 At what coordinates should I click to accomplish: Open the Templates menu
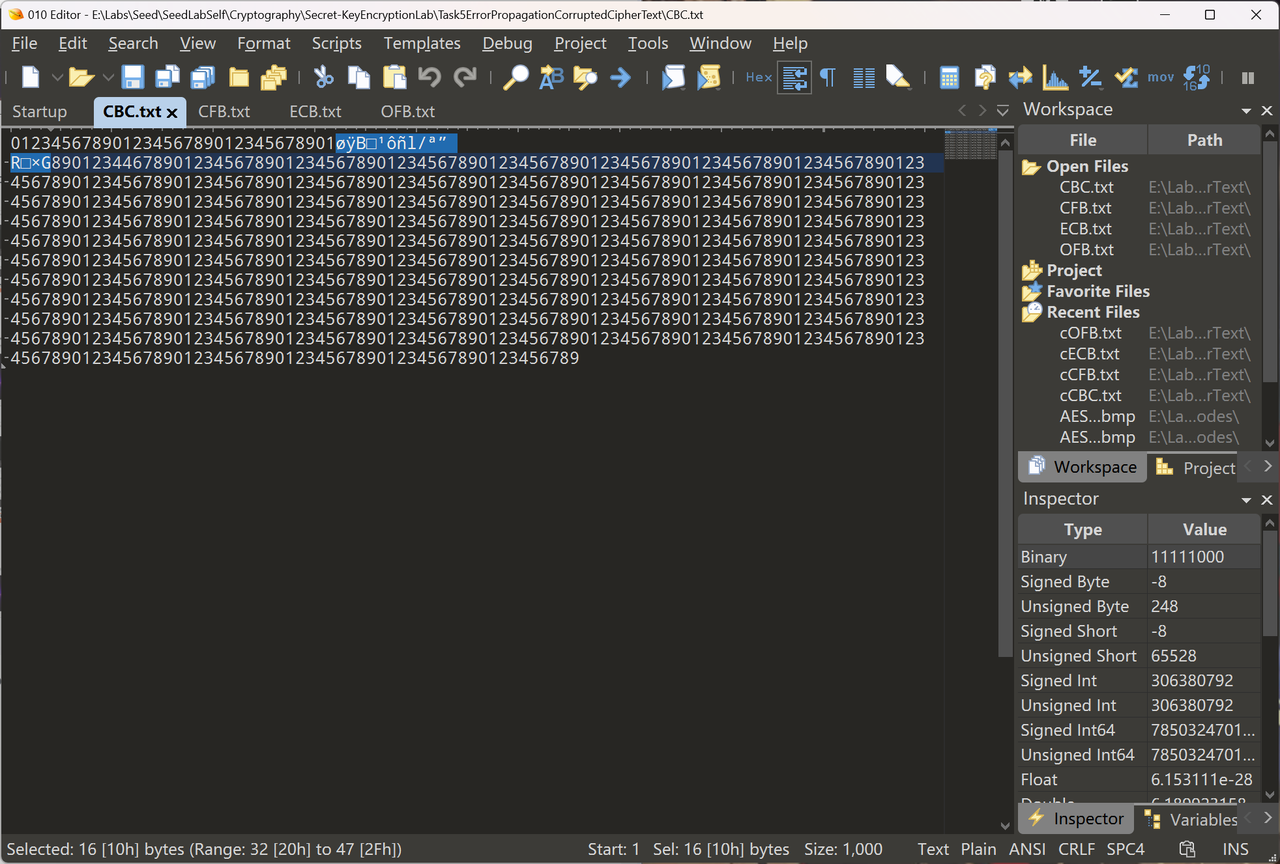pos(422,43)
